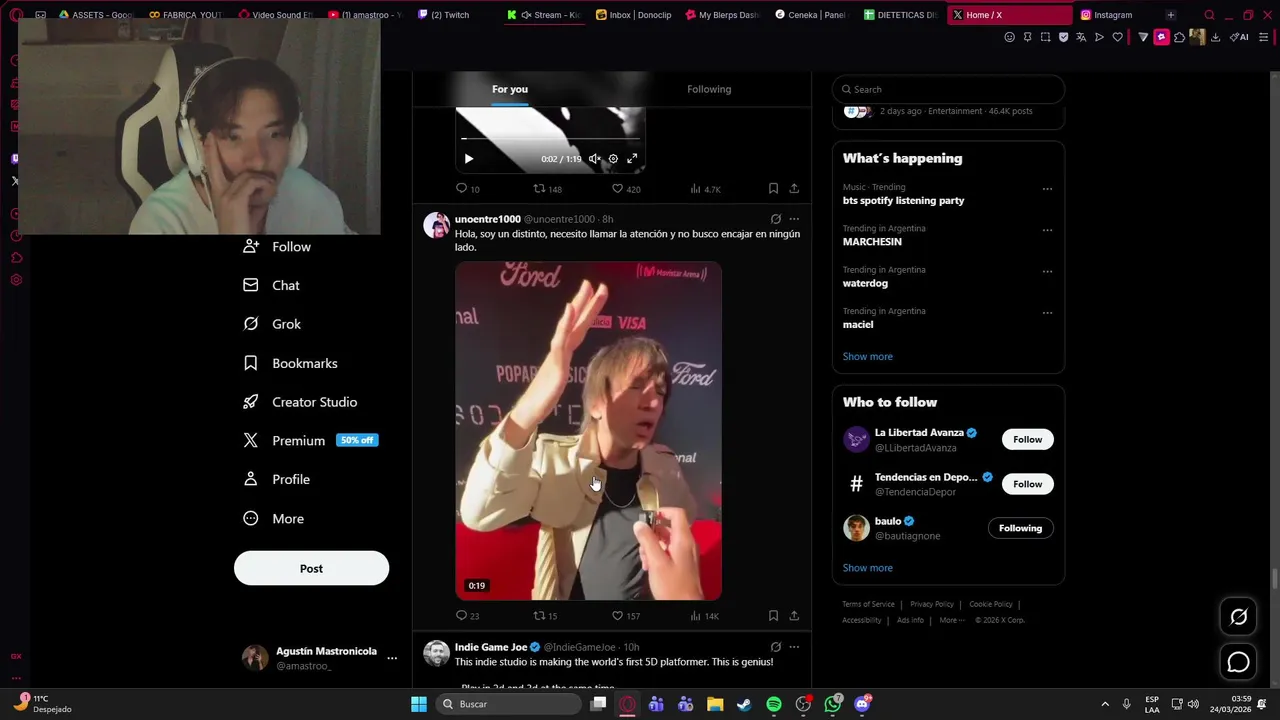Open options for MARCHESIN trend

(x=1047, y=230)
